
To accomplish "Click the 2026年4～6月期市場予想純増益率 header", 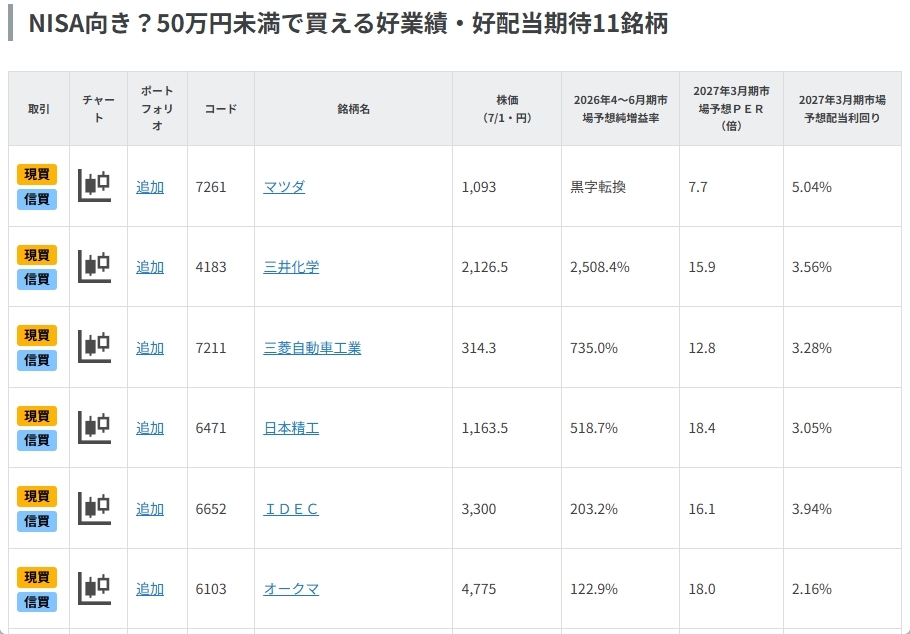I will 620,109.
